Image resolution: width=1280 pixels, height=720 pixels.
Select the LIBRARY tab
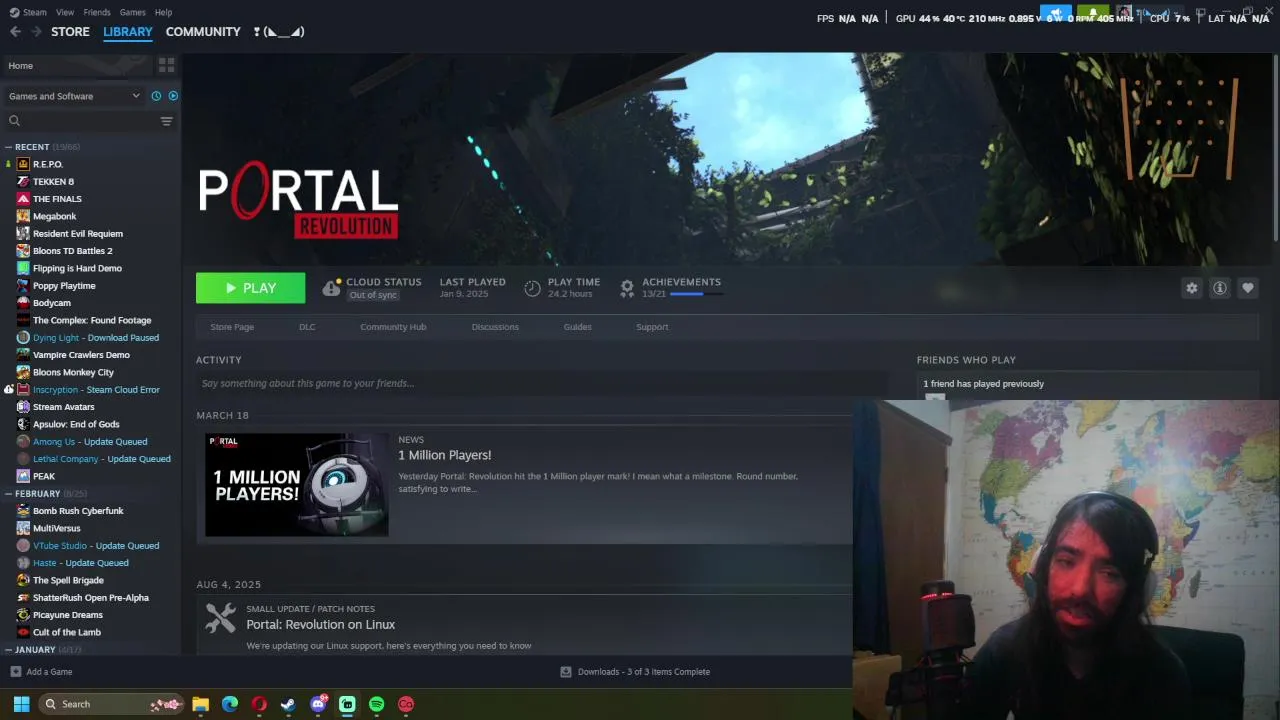click(128, 32)
